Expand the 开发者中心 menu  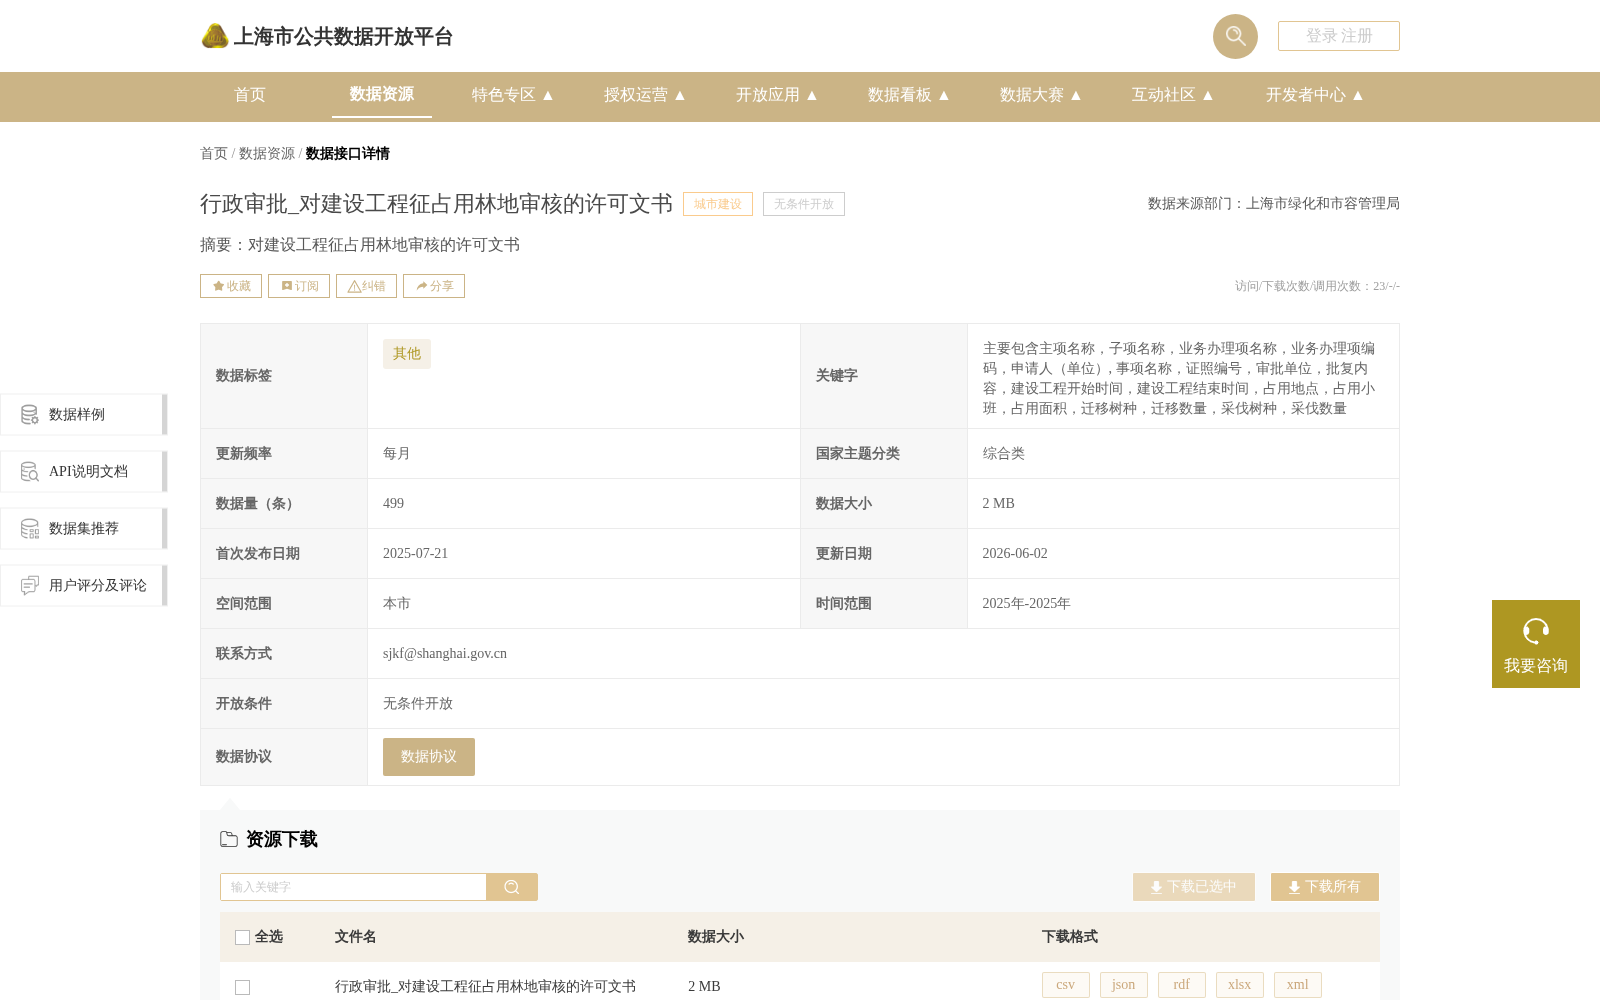pos(1315,95)
